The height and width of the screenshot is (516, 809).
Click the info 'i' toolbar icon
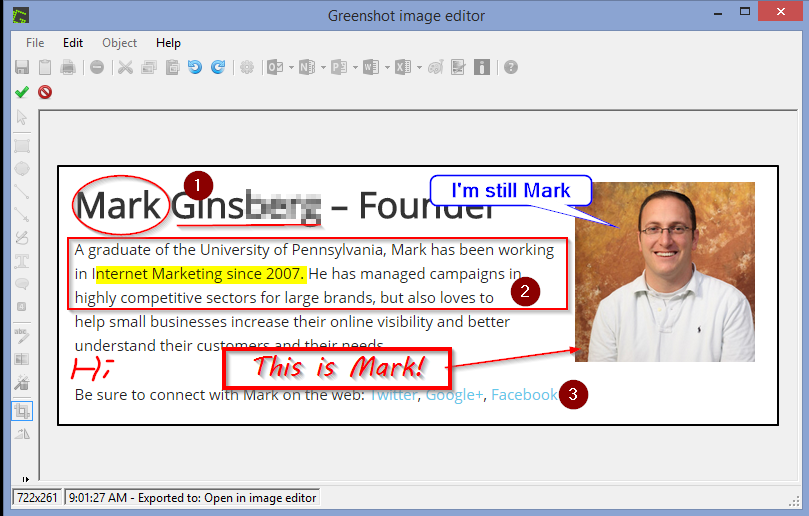[x=482, y=67]
